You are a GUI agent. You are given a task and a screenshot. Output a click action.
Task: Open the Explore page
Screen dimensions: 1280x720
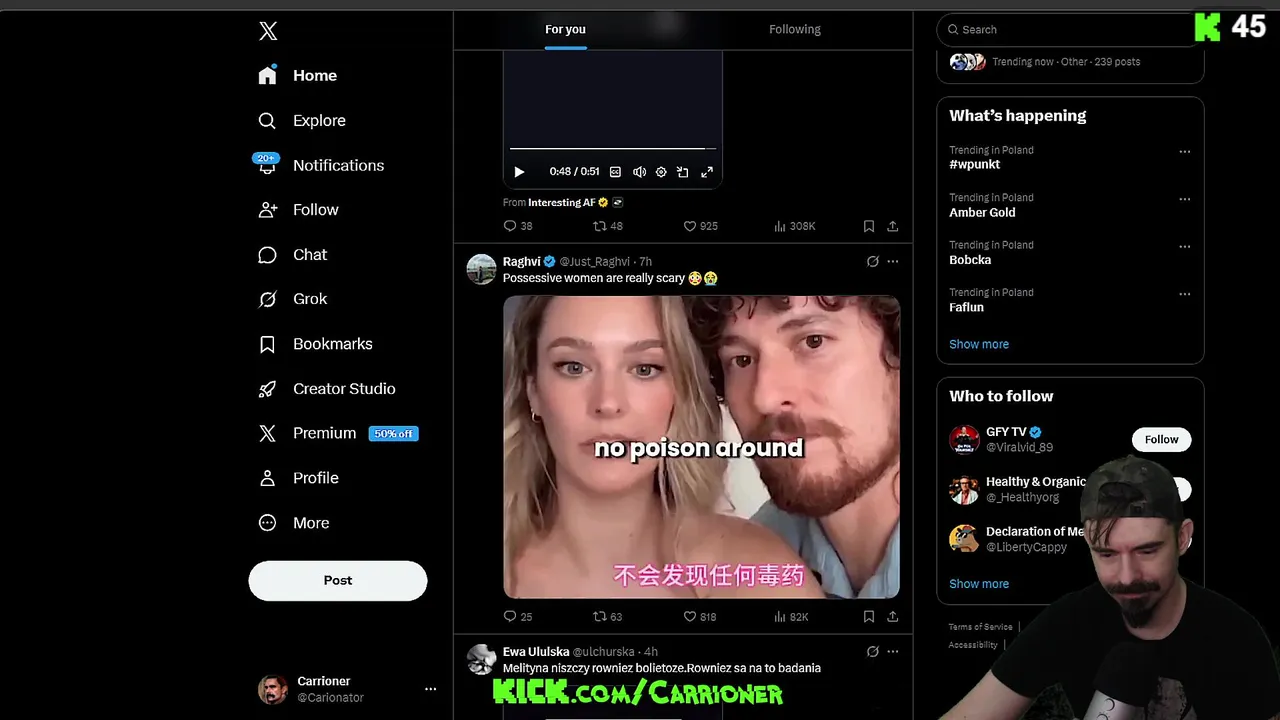tap(301, 120)
